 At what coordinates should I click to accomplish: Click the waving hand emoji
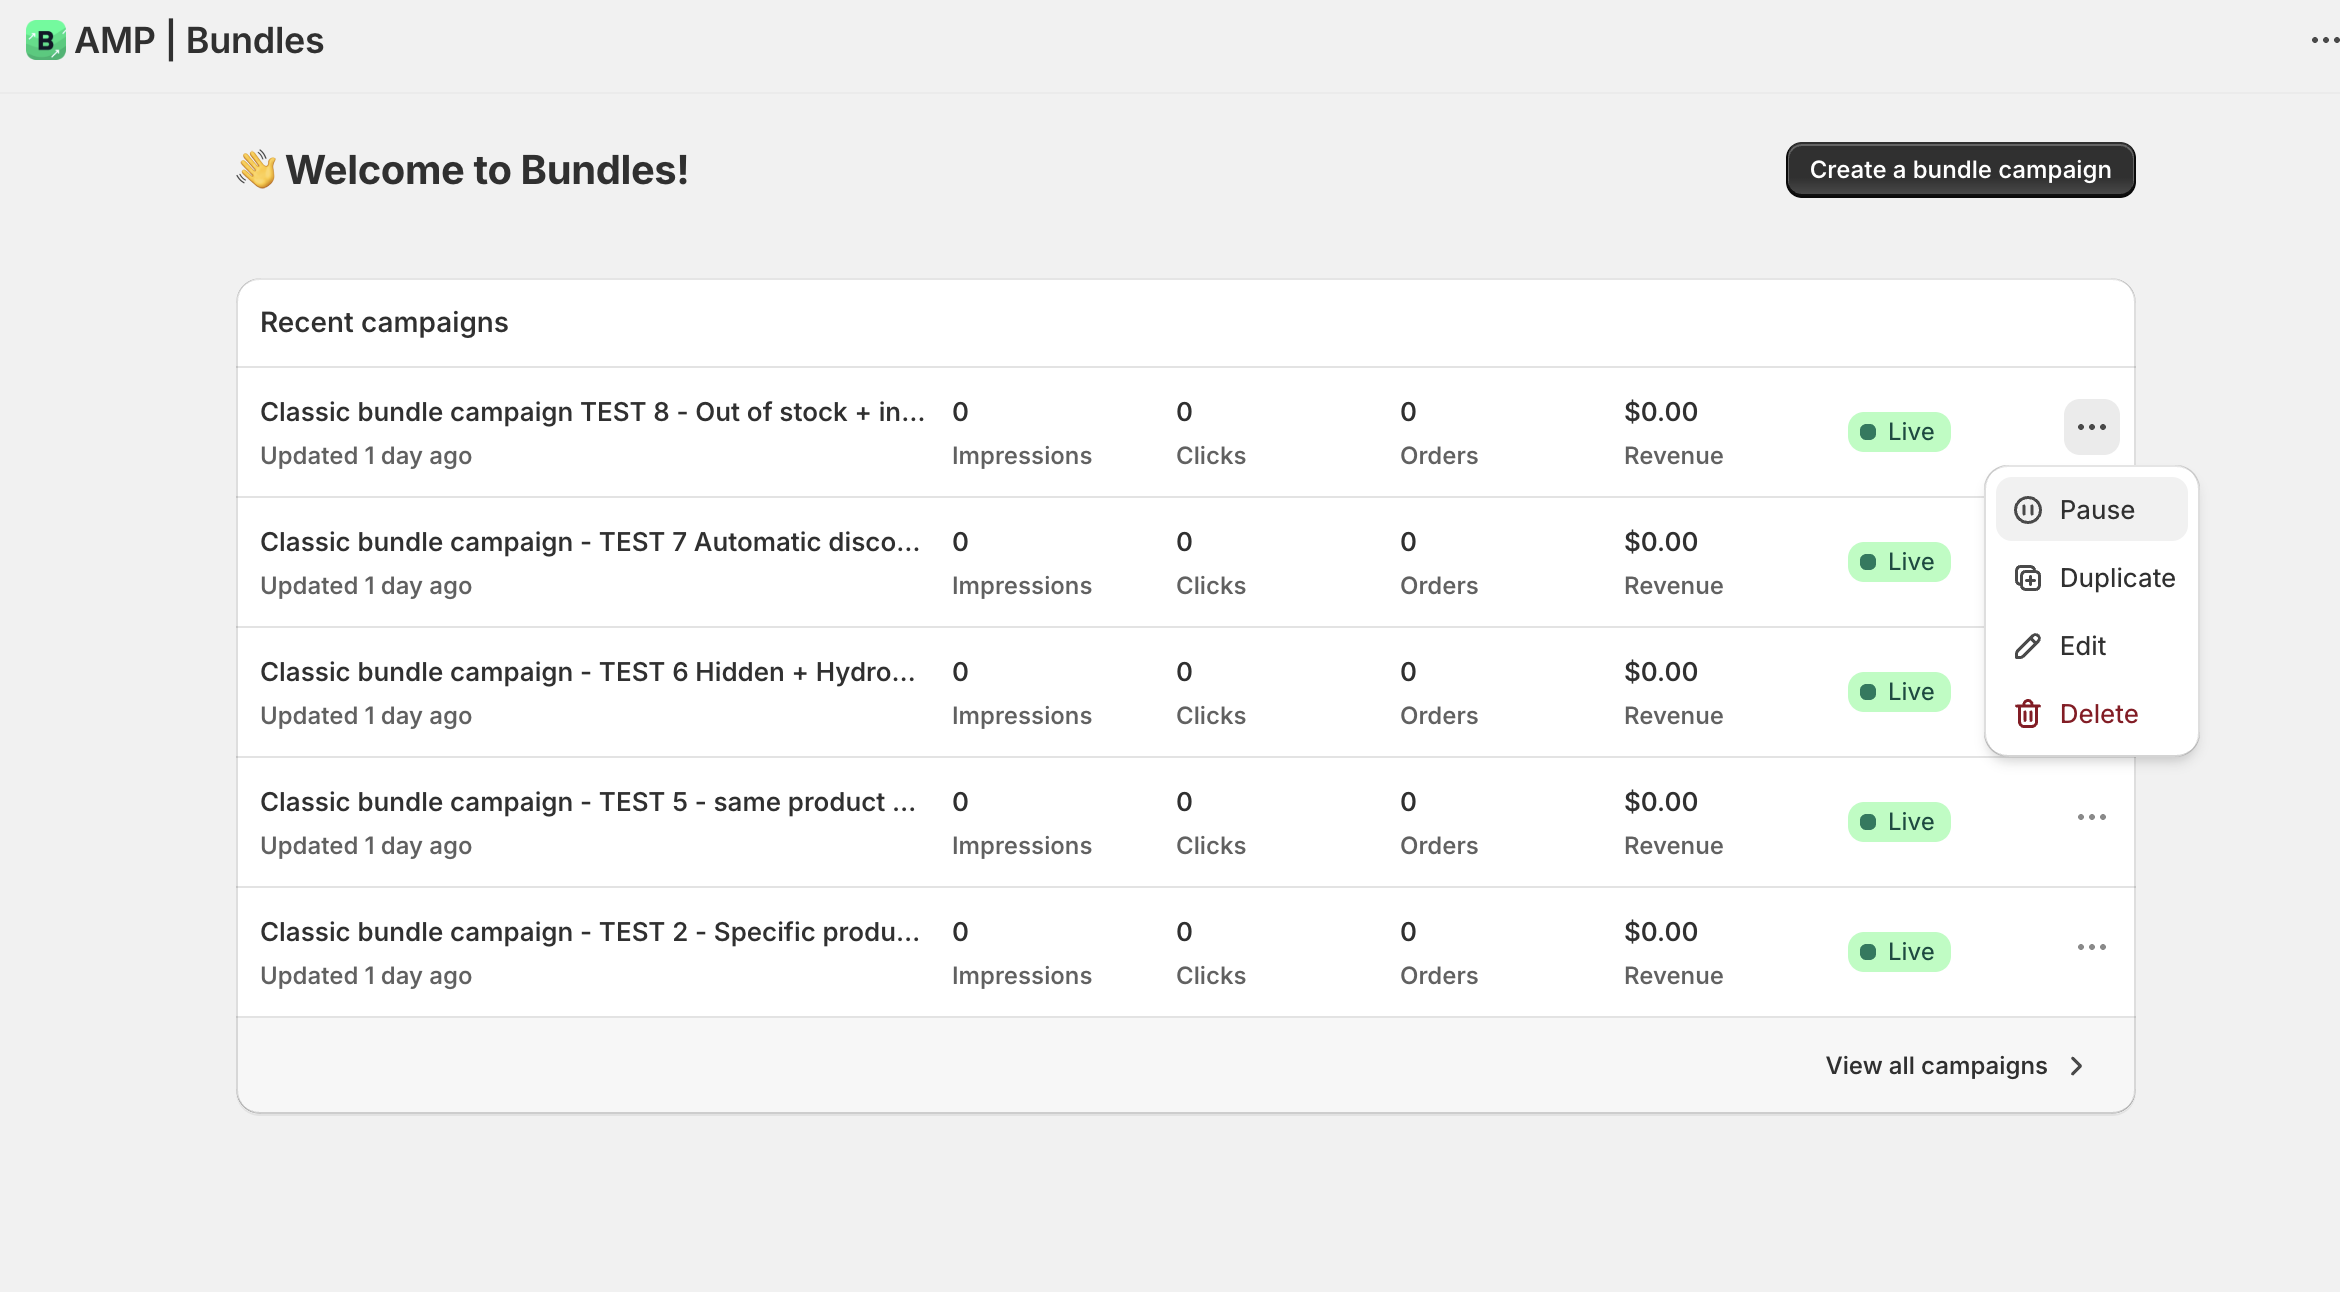tap(257, 169)
